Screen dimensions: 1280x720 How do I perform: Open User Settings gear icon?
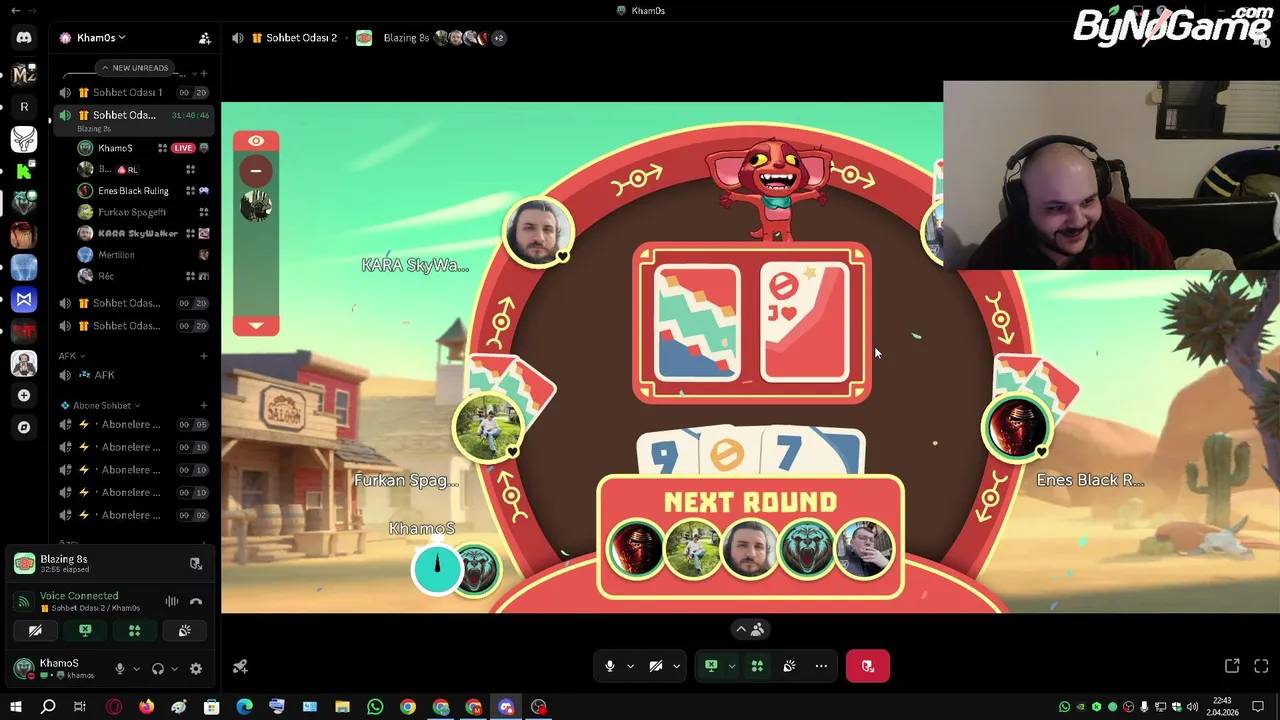196,669
